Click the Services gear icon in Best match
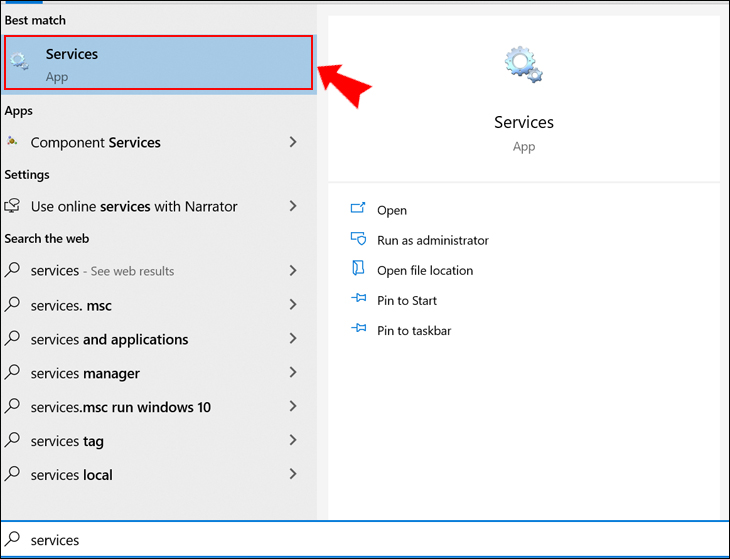Image resolution: width=730 pixels, height=559 pixels. 19,62
